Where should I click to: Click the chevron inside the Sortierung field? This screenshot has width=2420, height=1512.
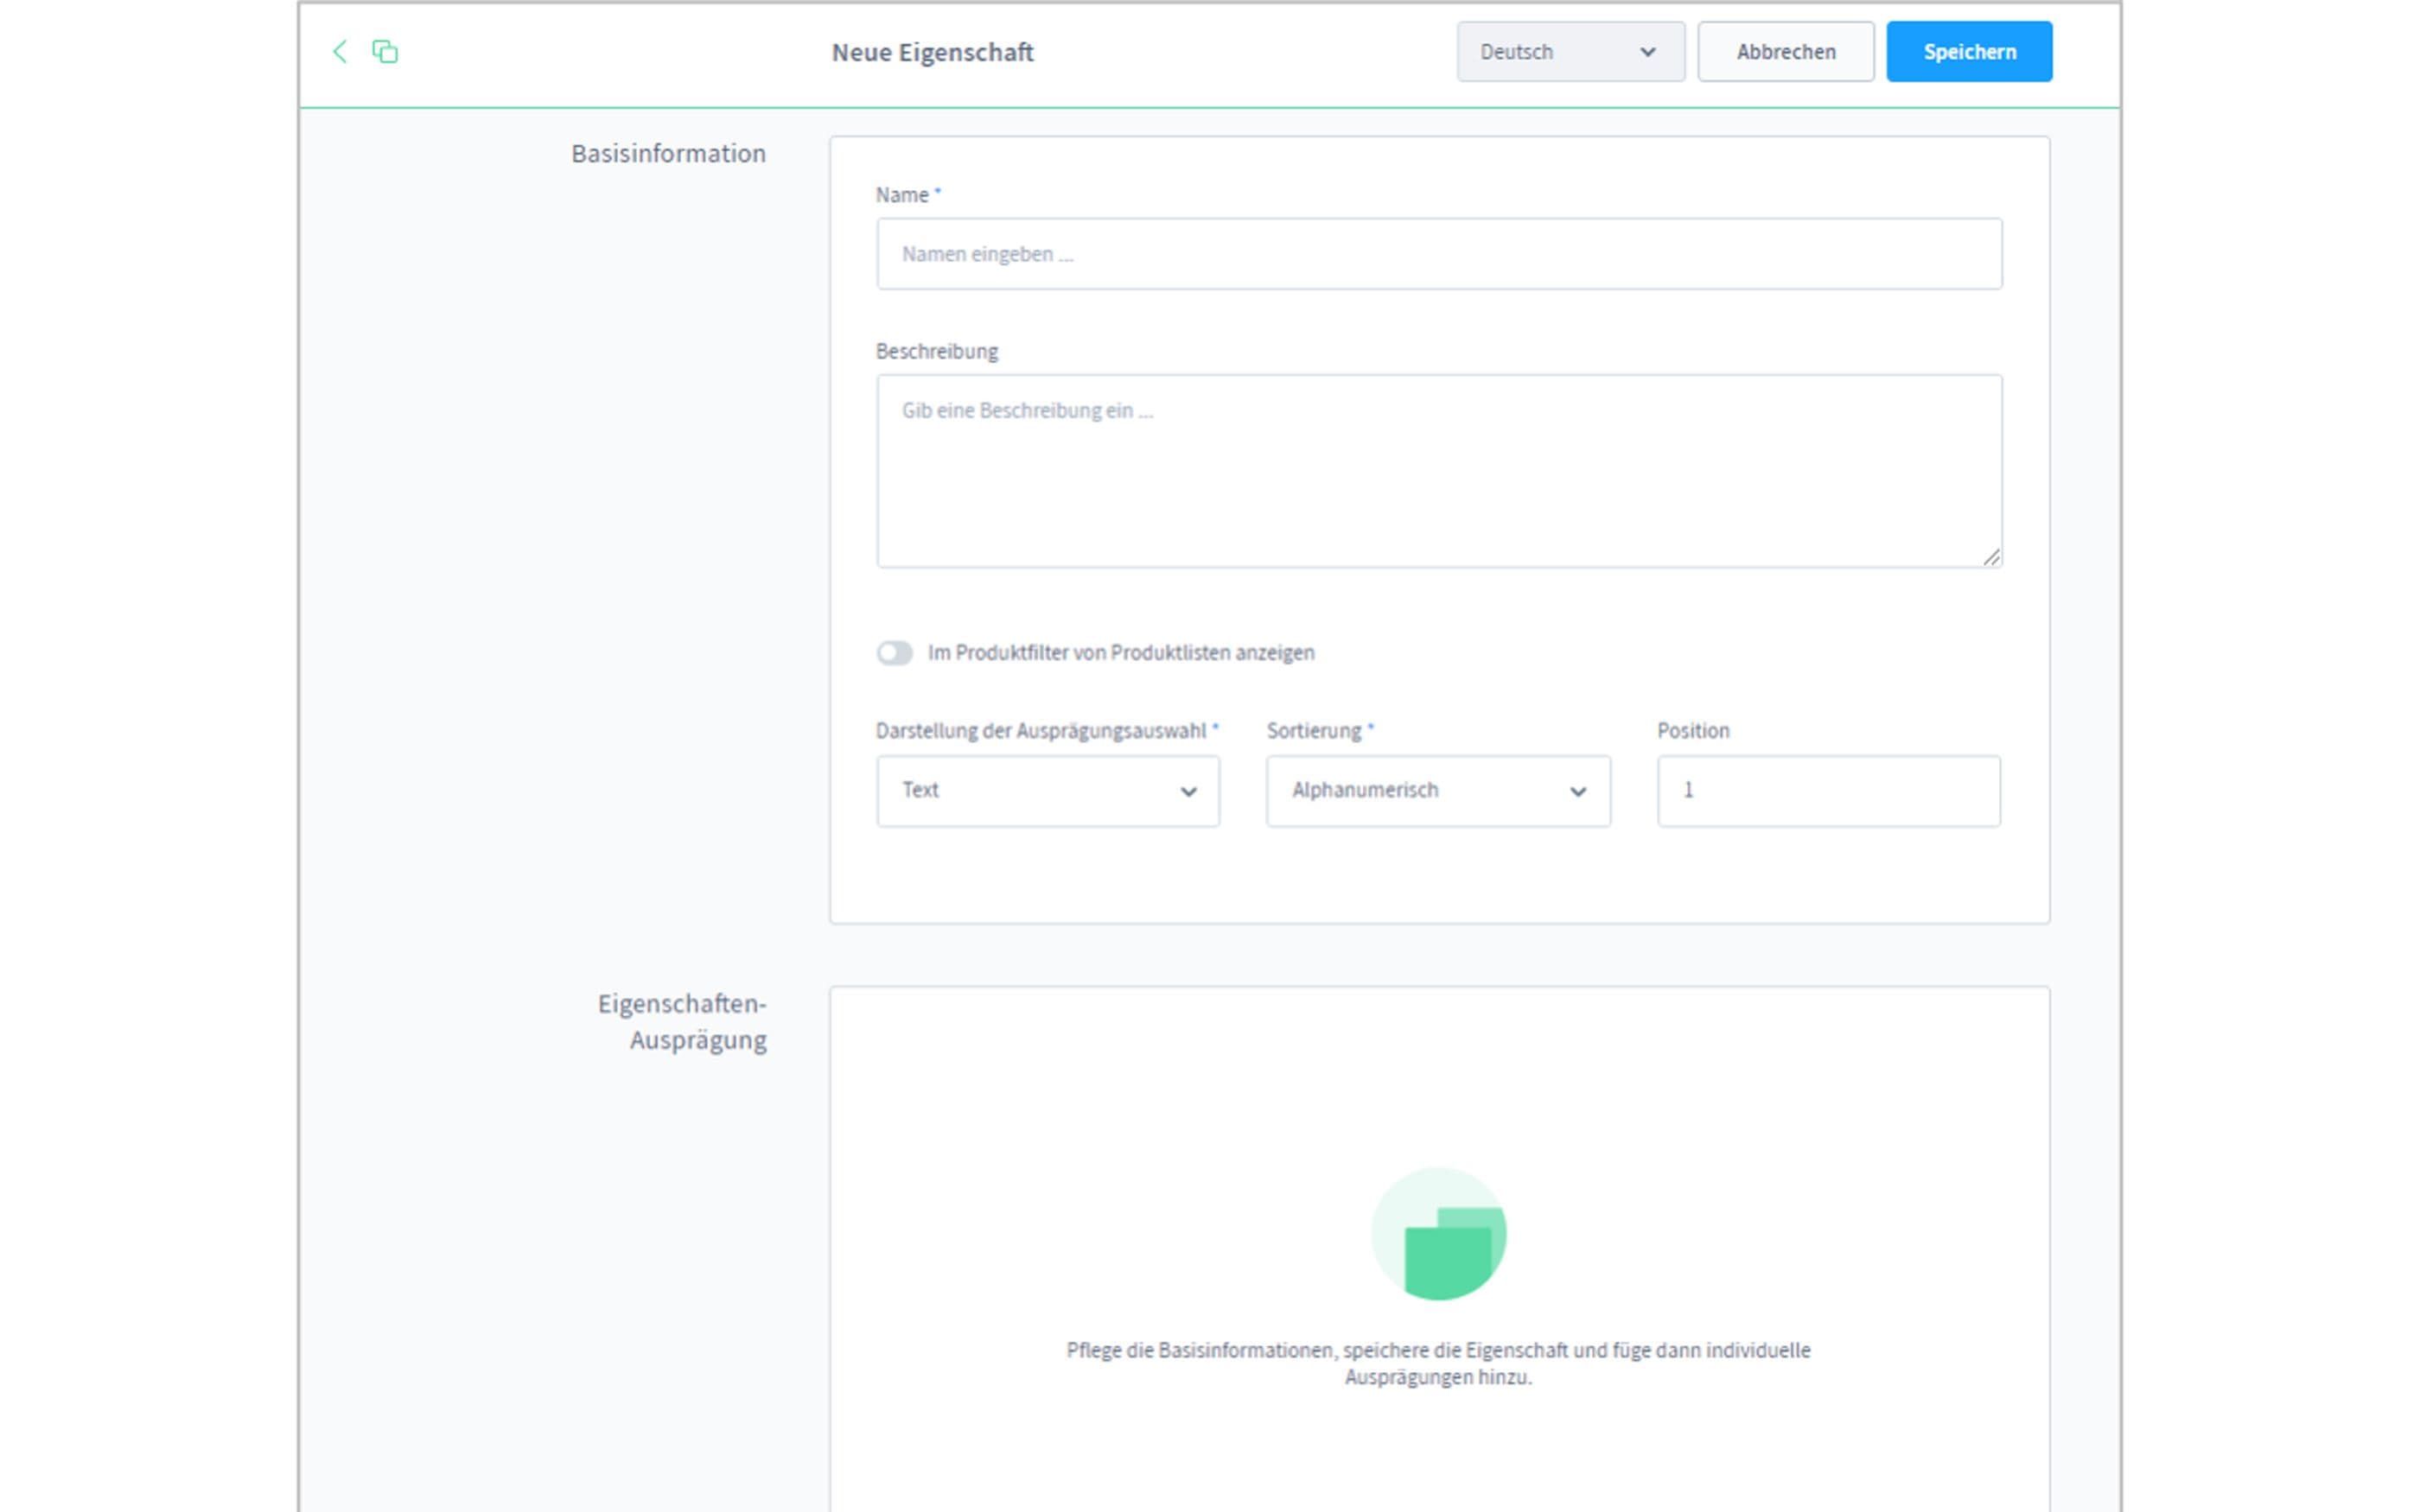[x=1578, y=791]
